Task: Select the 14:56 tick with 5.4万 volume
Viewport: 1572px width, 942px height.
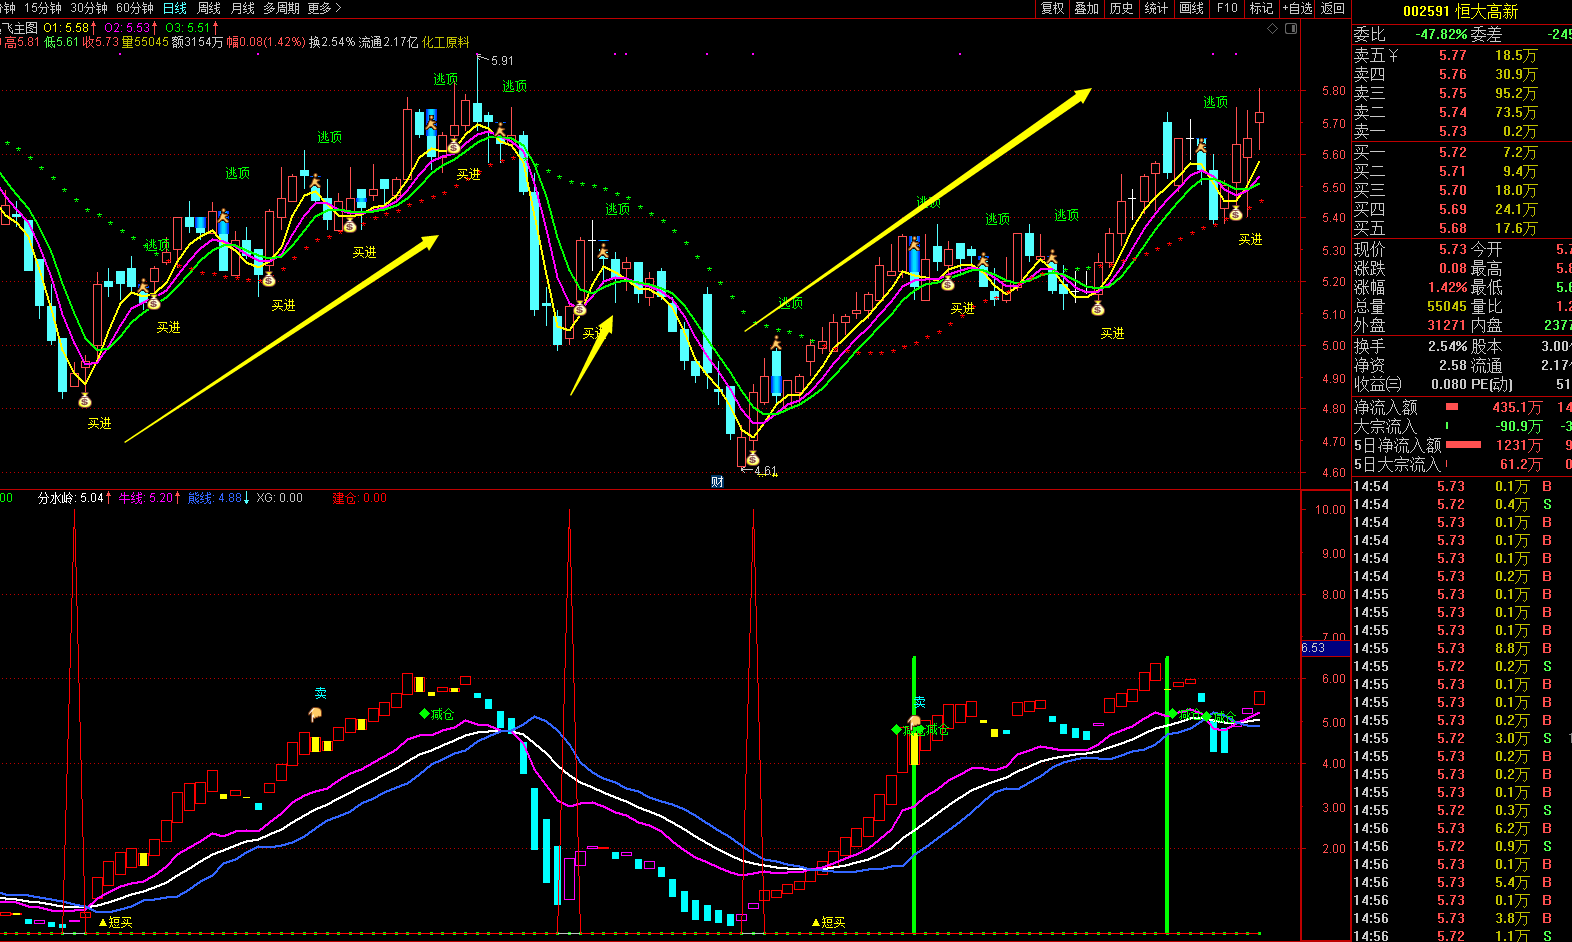Action: [1462, 882]
